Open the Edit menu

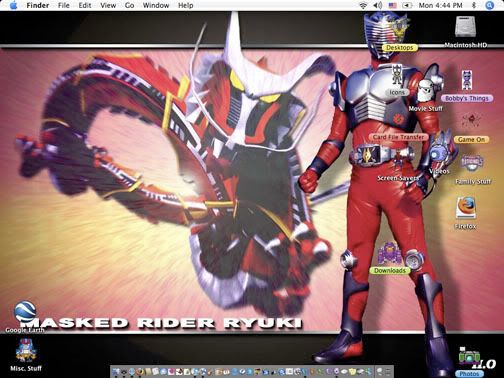(x=85, y=5)
